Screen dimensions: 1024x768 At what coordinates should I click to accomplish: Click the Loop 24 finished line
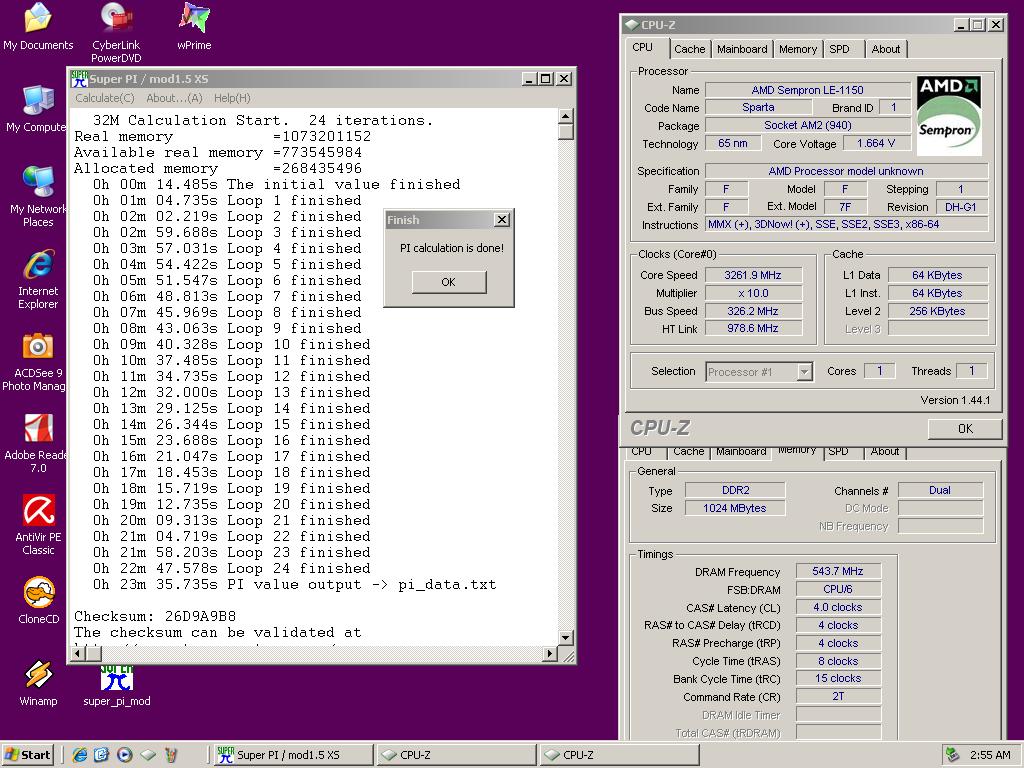pyautogui.click(x=231, y=569)
